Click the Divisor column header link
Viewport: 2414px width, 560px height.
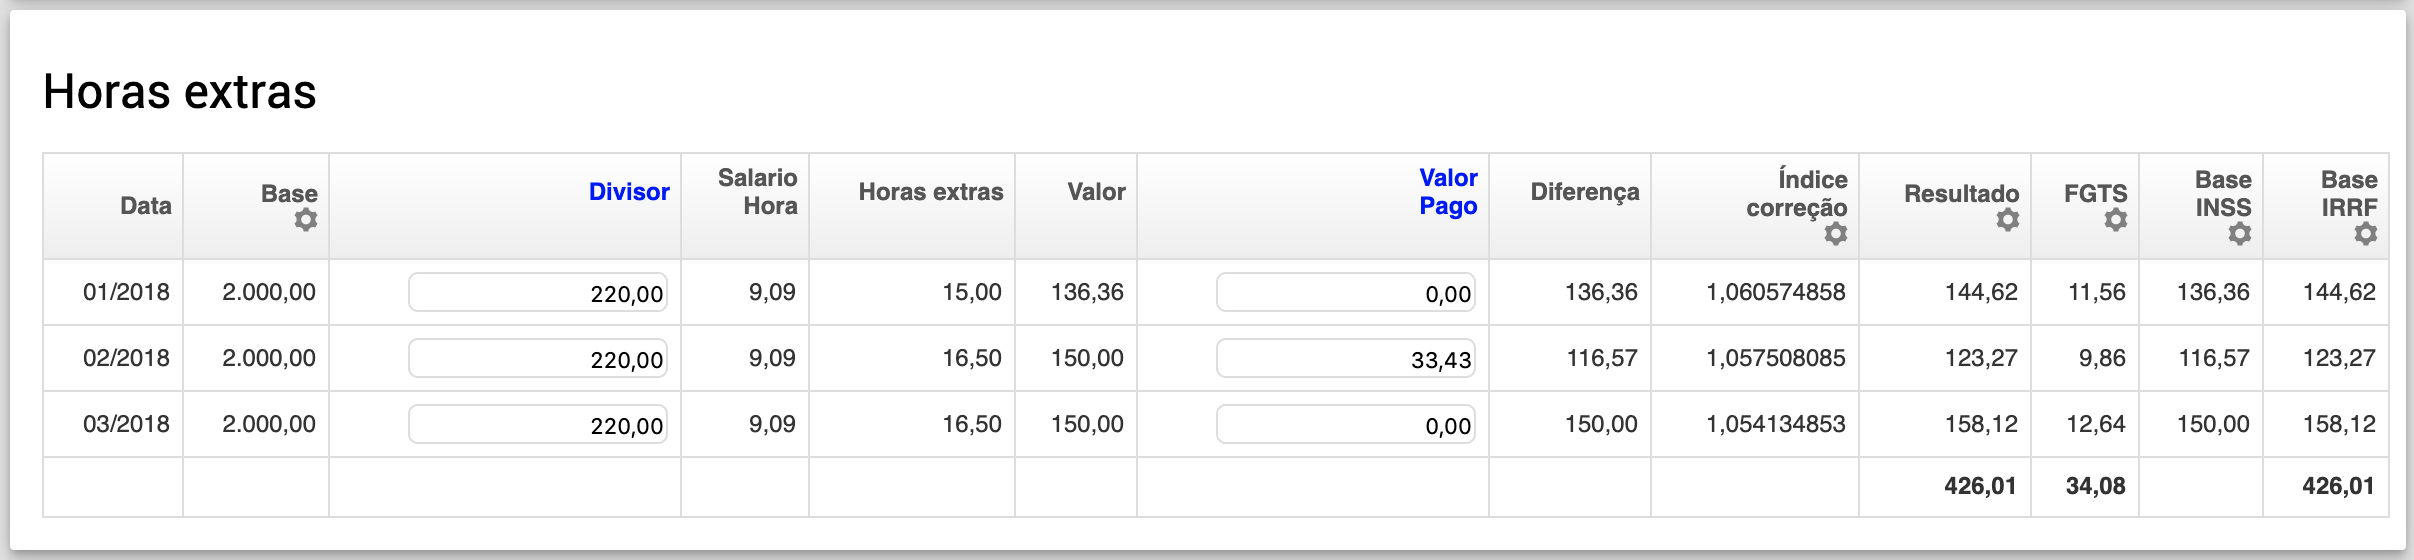point(629,192)
